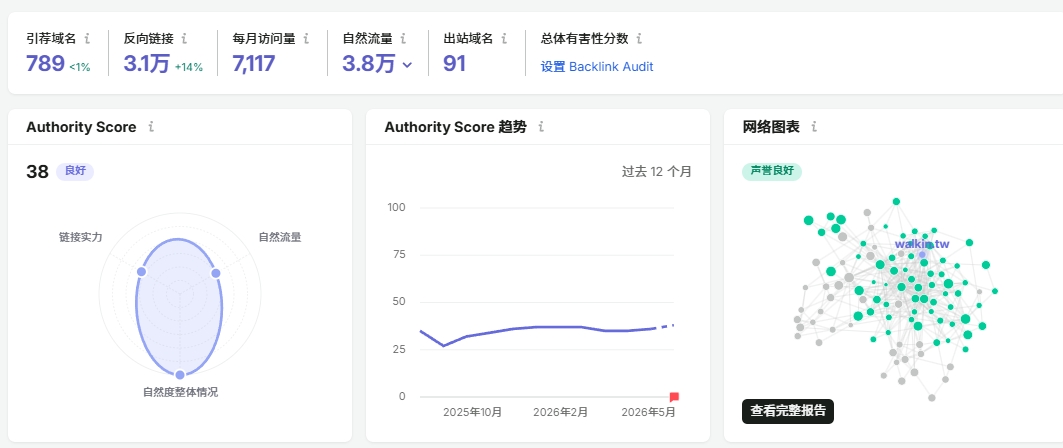Open info icon beside 网络图表

tap(814, 127)
